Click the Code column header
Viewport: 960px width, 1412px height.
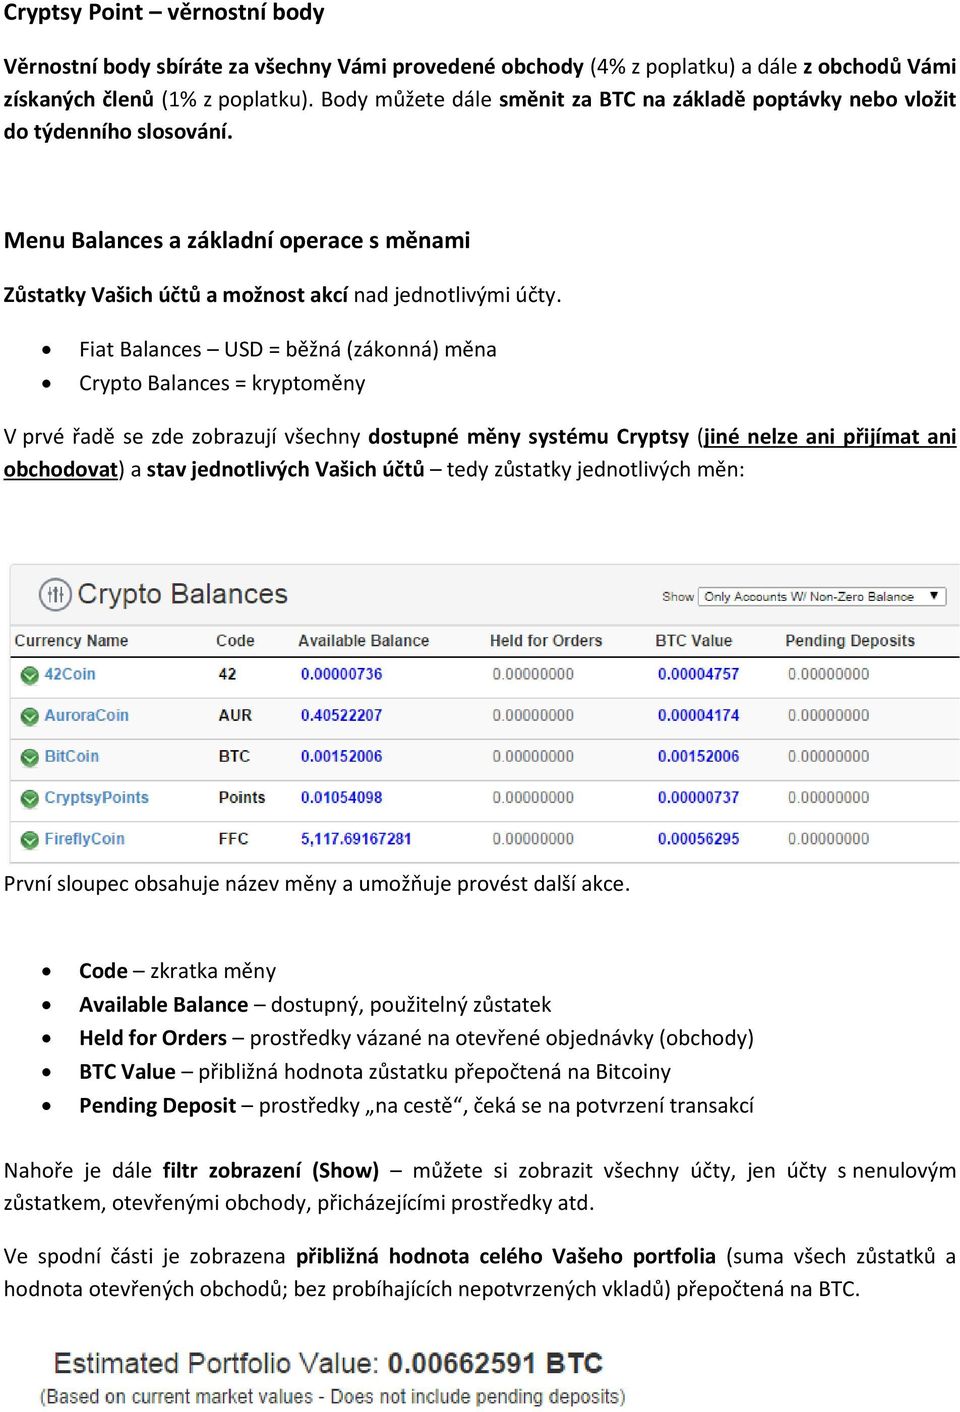pyautogui.click(x=235, y=640)
